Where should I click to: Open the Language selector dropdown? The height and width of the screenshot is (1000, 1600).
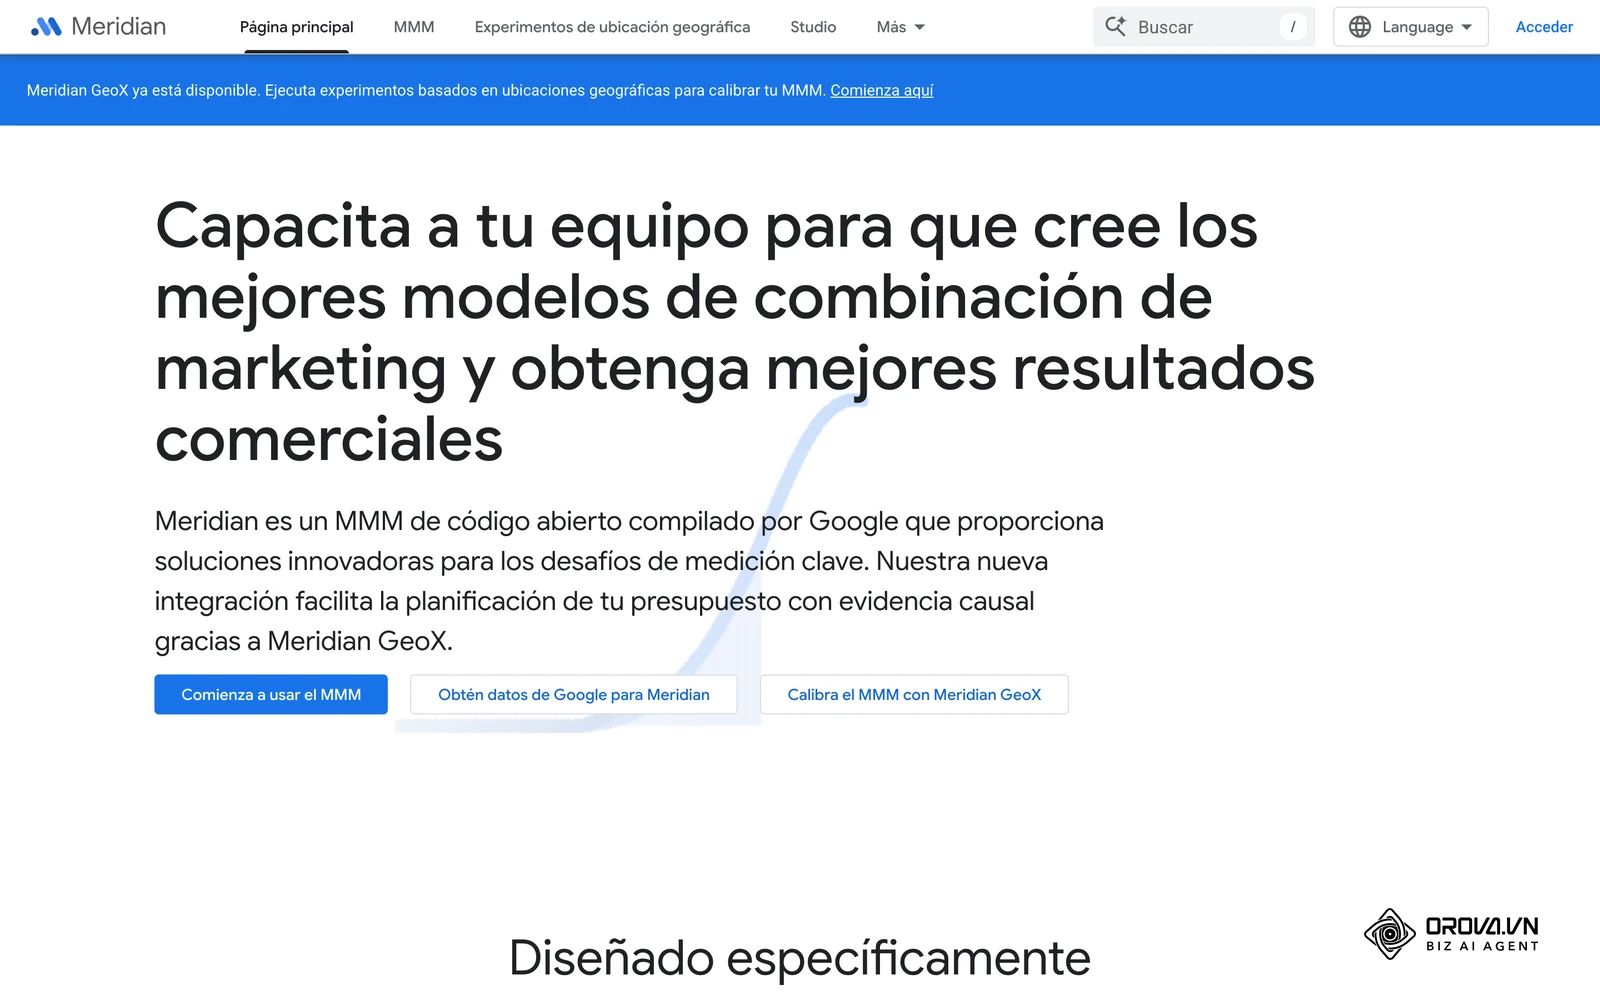point(1410,27)
